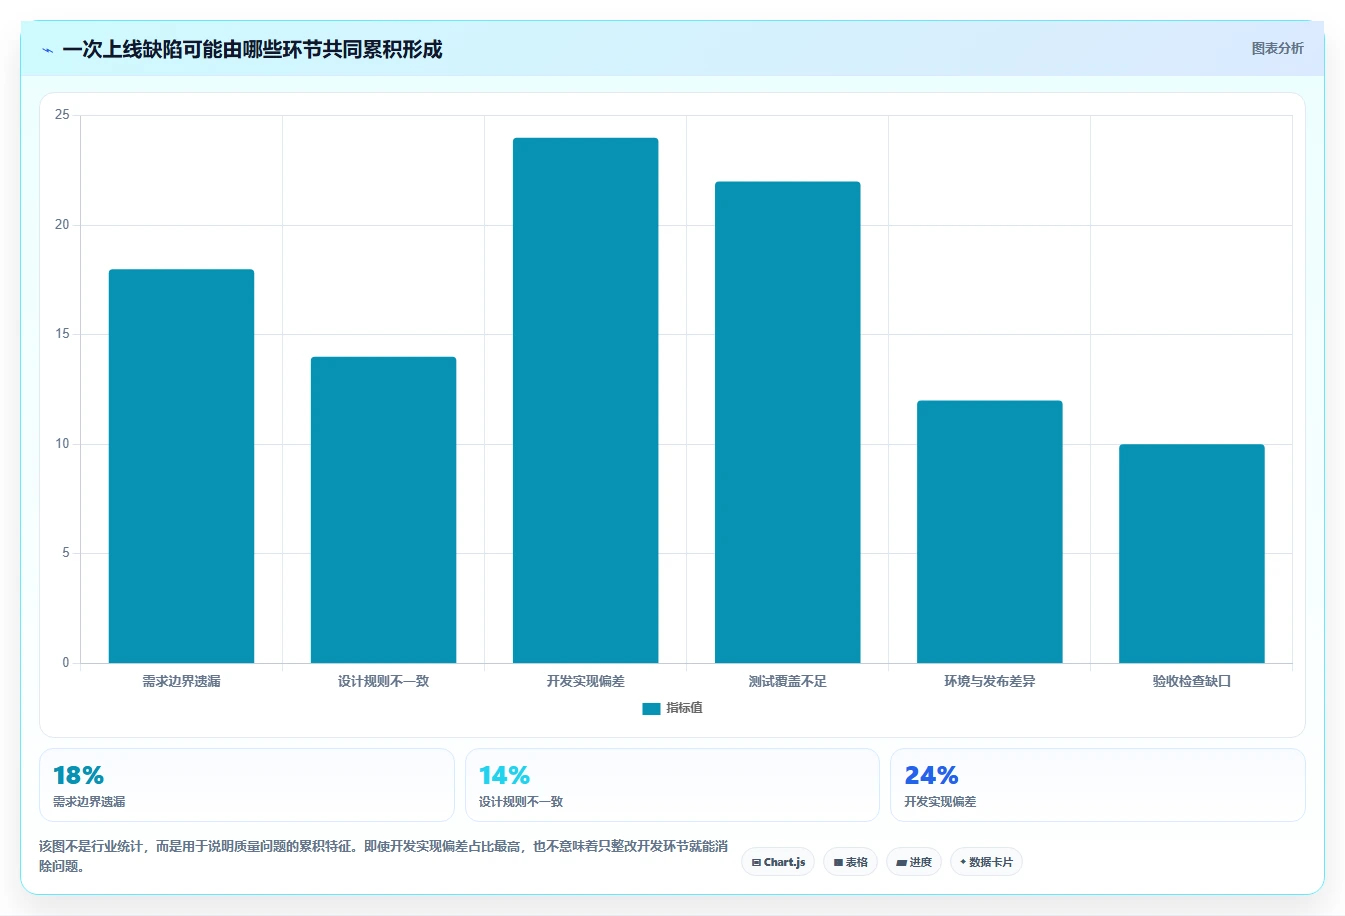Click the x-axis label 设计规则不一致
Image resolution: width=1345 pixels, height=916 pixels.
(383, 681)
